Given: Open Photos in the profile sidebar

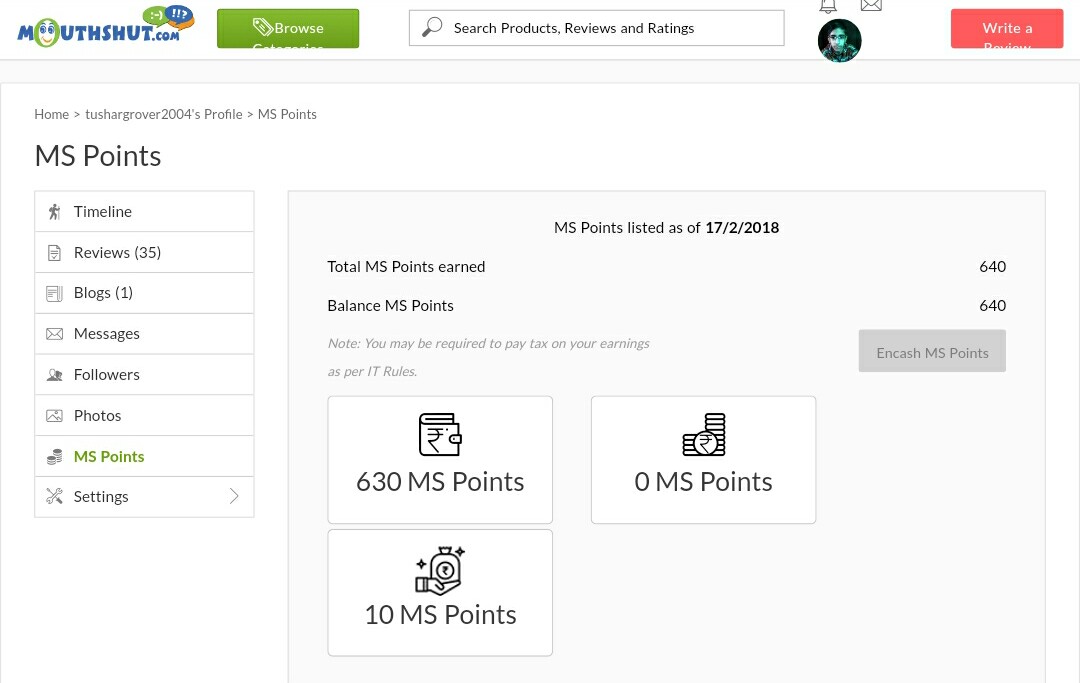Looking at the screenshot, I should tap(97, 416).
